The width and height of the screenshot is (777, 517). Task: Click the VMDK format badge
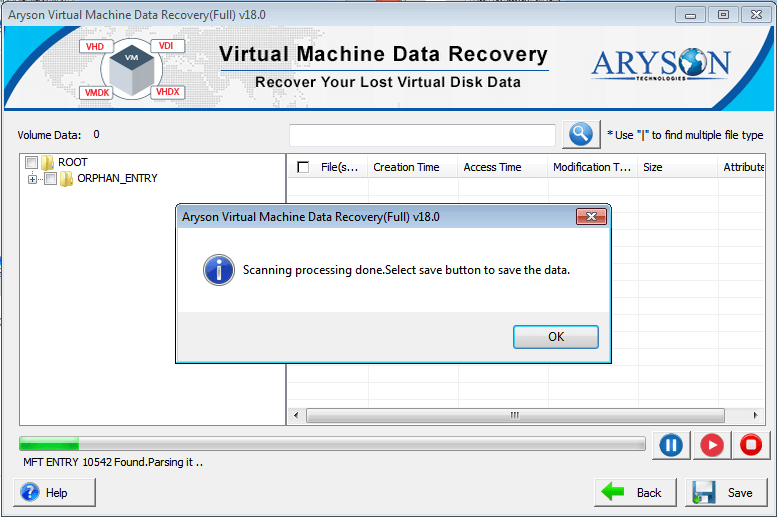[x=97, y=93]
